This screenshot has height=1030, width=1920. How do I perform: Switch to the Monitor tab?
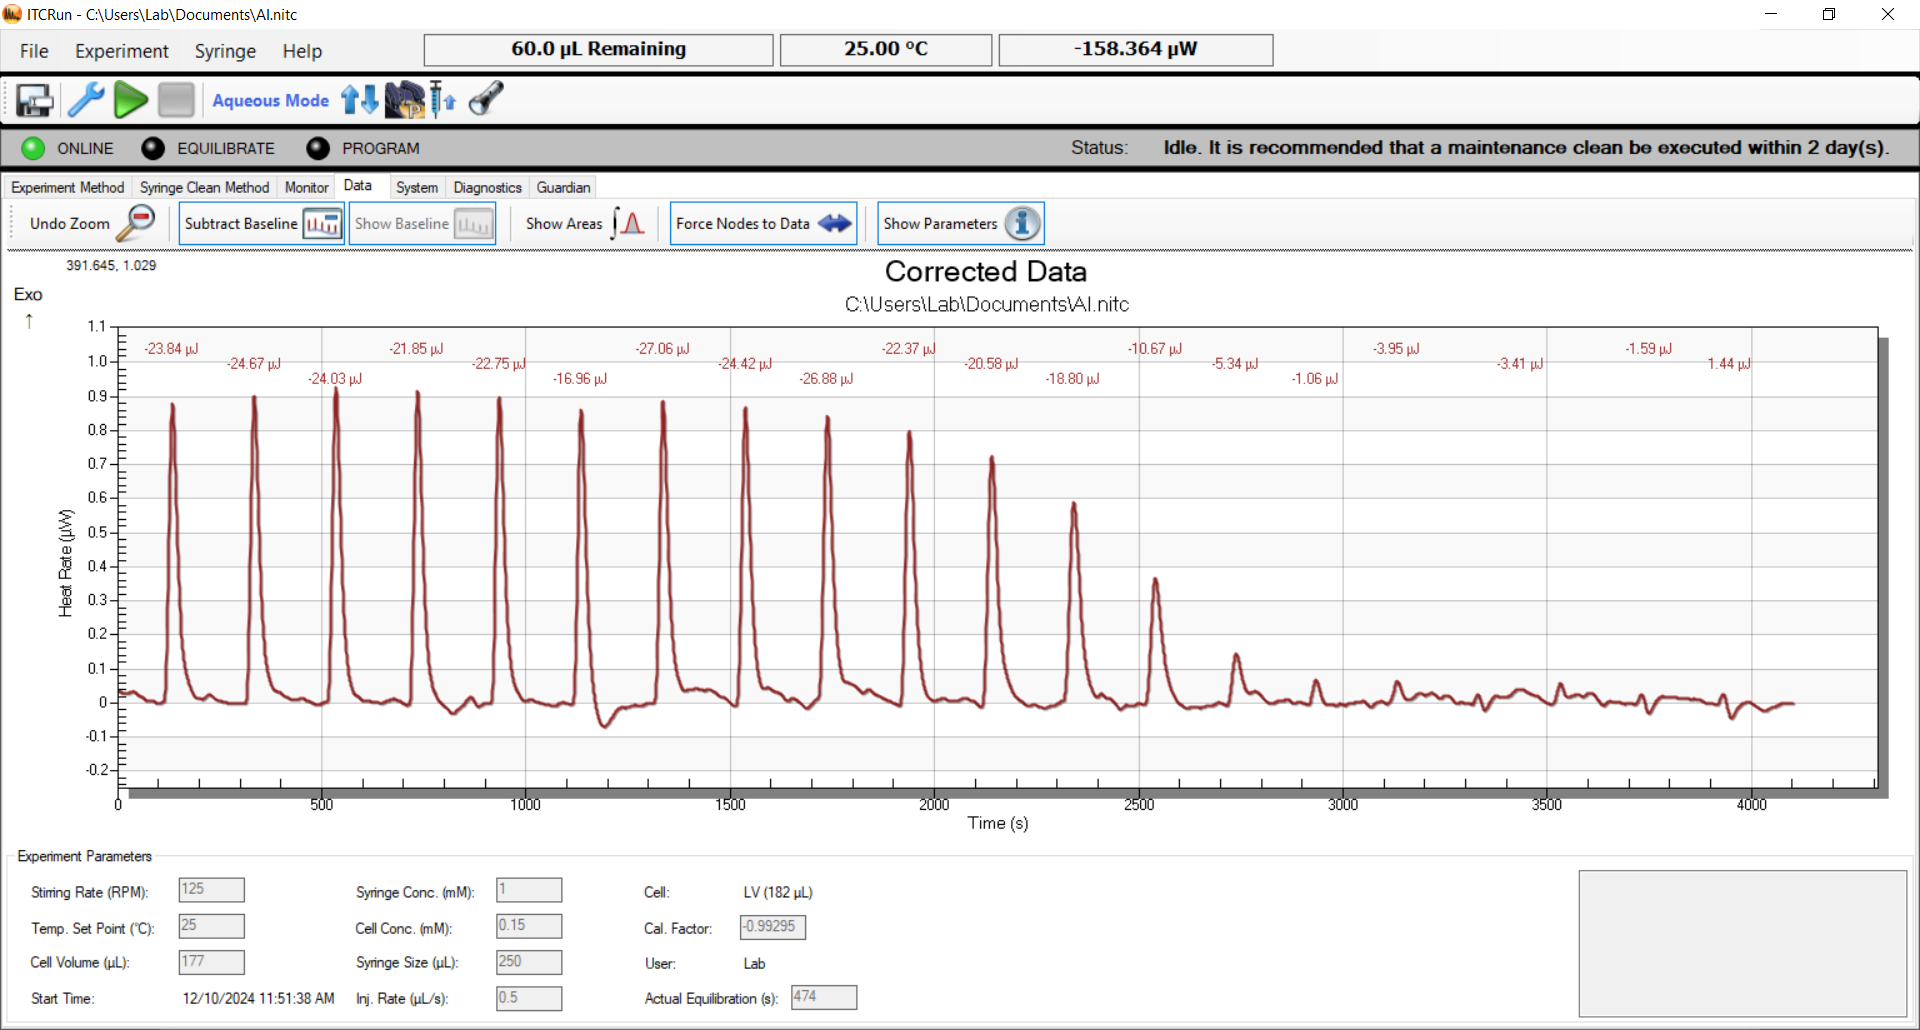(306, 187)
